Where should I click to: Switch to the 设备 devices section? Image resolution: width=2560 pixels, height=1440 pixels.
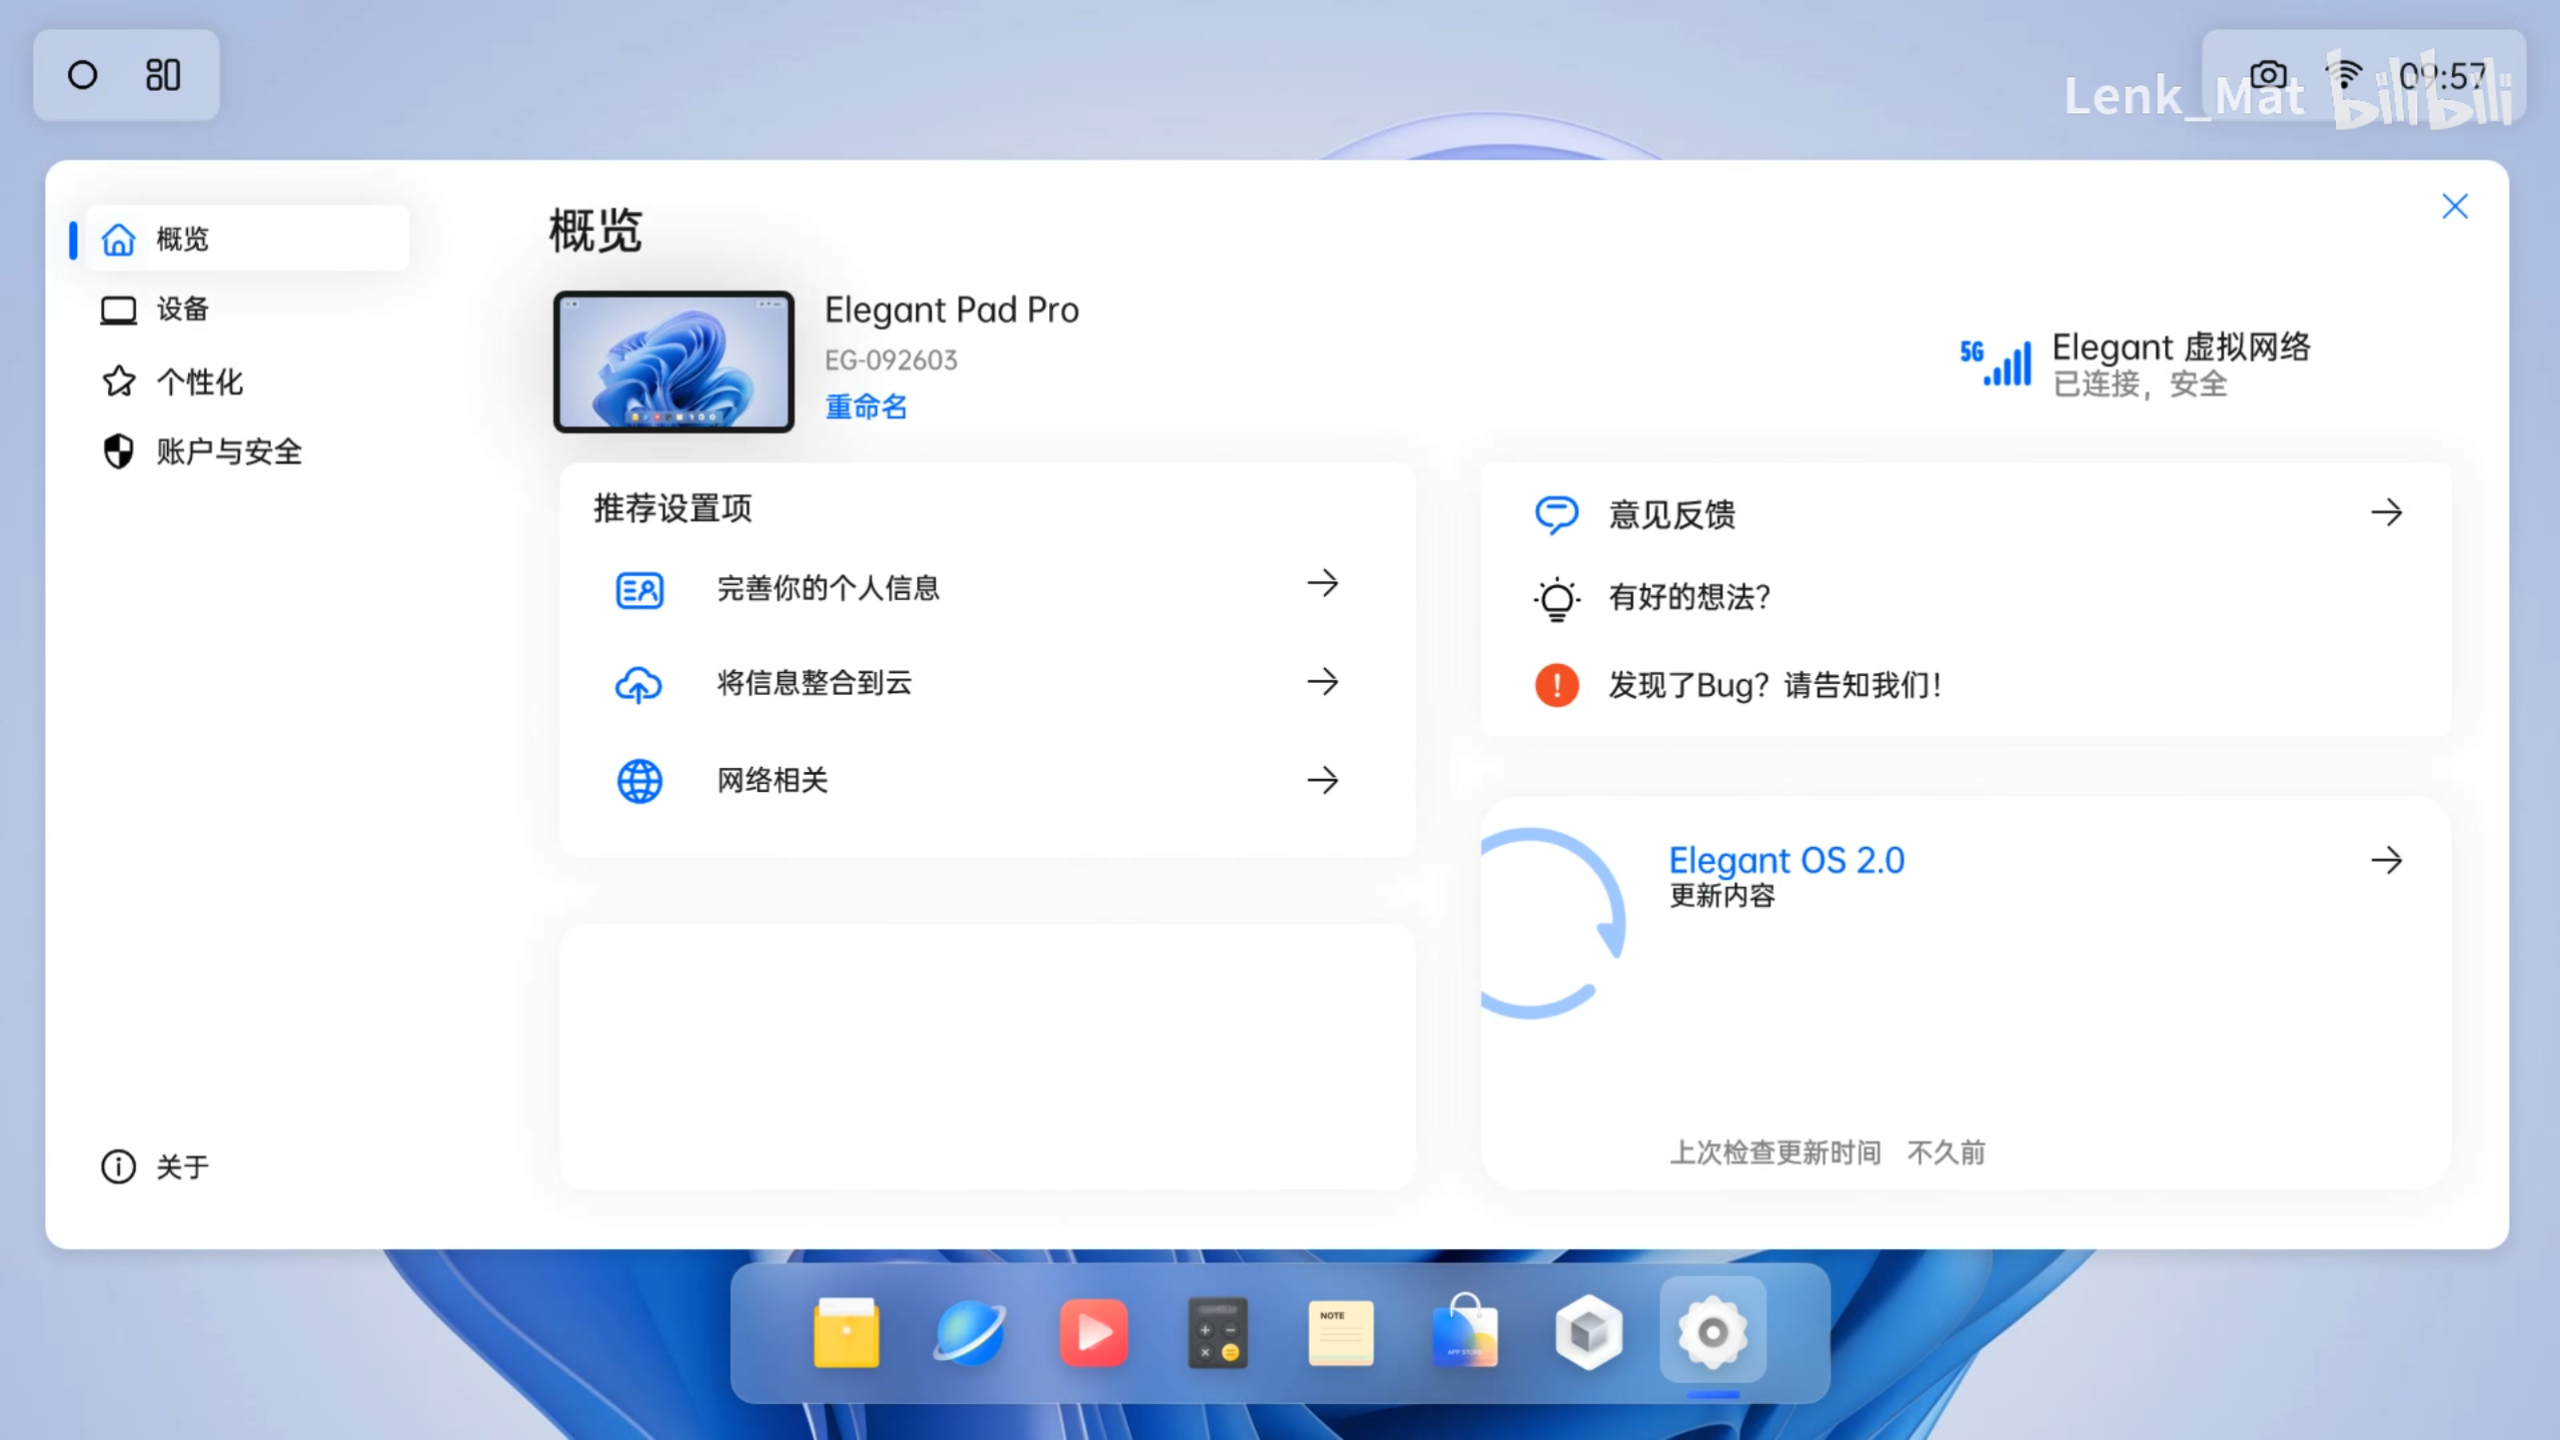[181, 309]
